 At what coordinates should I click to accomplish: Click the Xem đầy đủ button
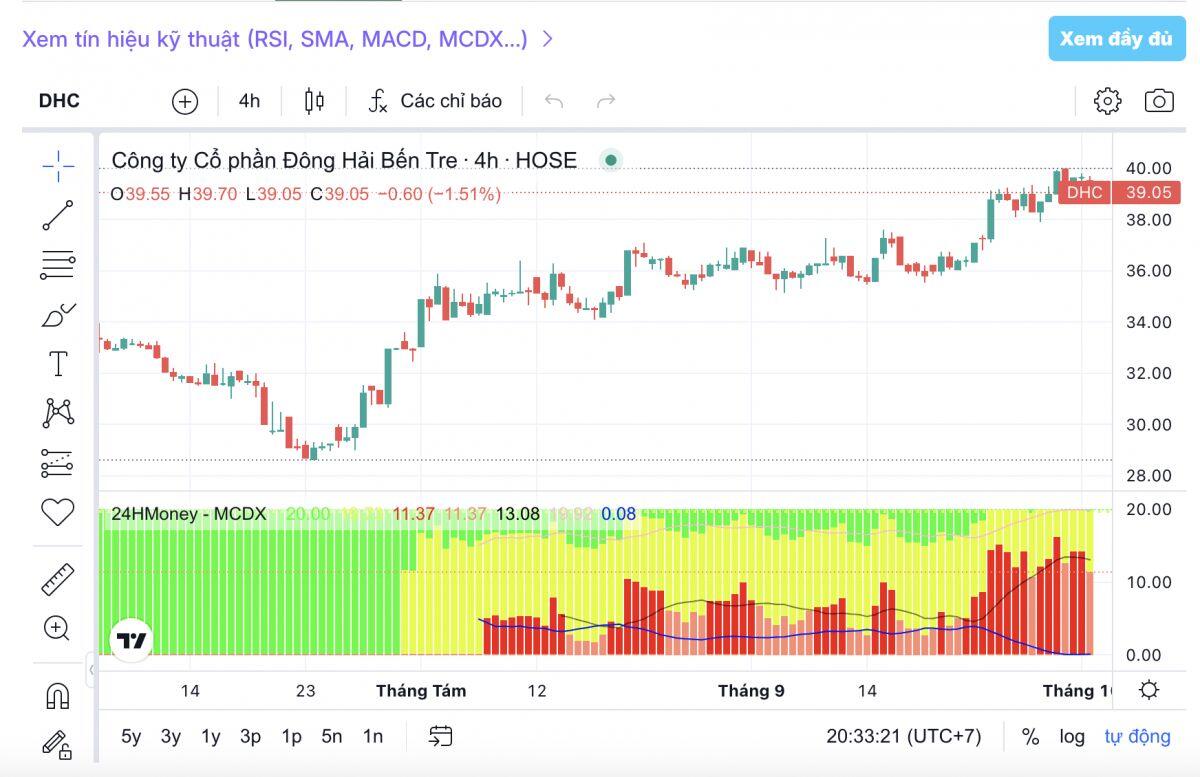pos(1116,39)
